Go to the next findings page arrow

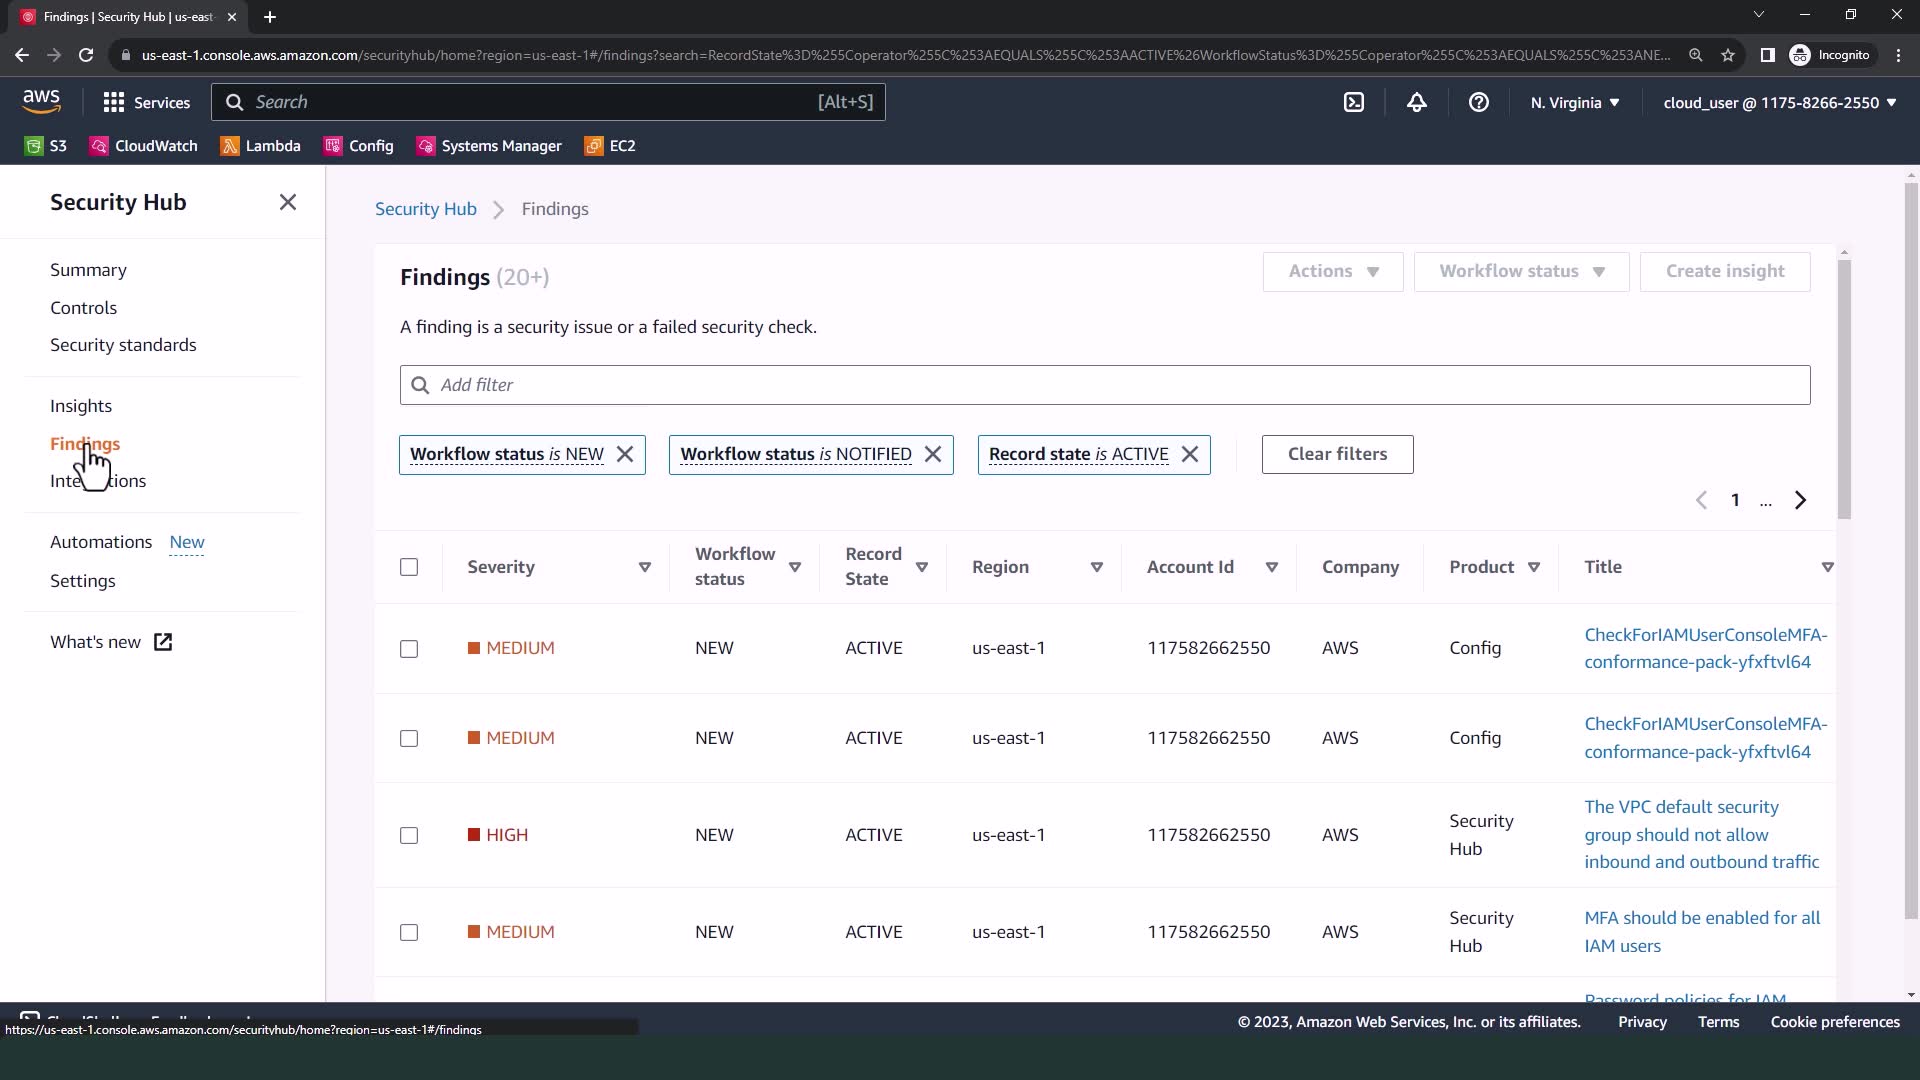coord(1800,500)
